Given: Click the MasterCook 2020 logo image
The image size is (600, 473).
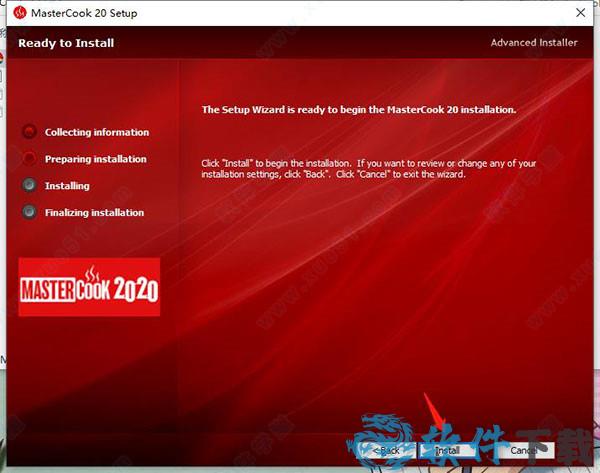Looking at the screenshot, I should (90, 287).
